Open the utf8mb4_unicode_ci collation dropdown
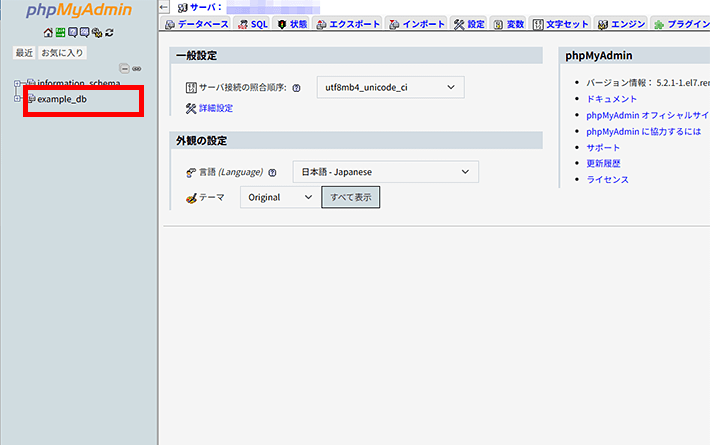Screen dimensions: 710x445 point(390,87)
